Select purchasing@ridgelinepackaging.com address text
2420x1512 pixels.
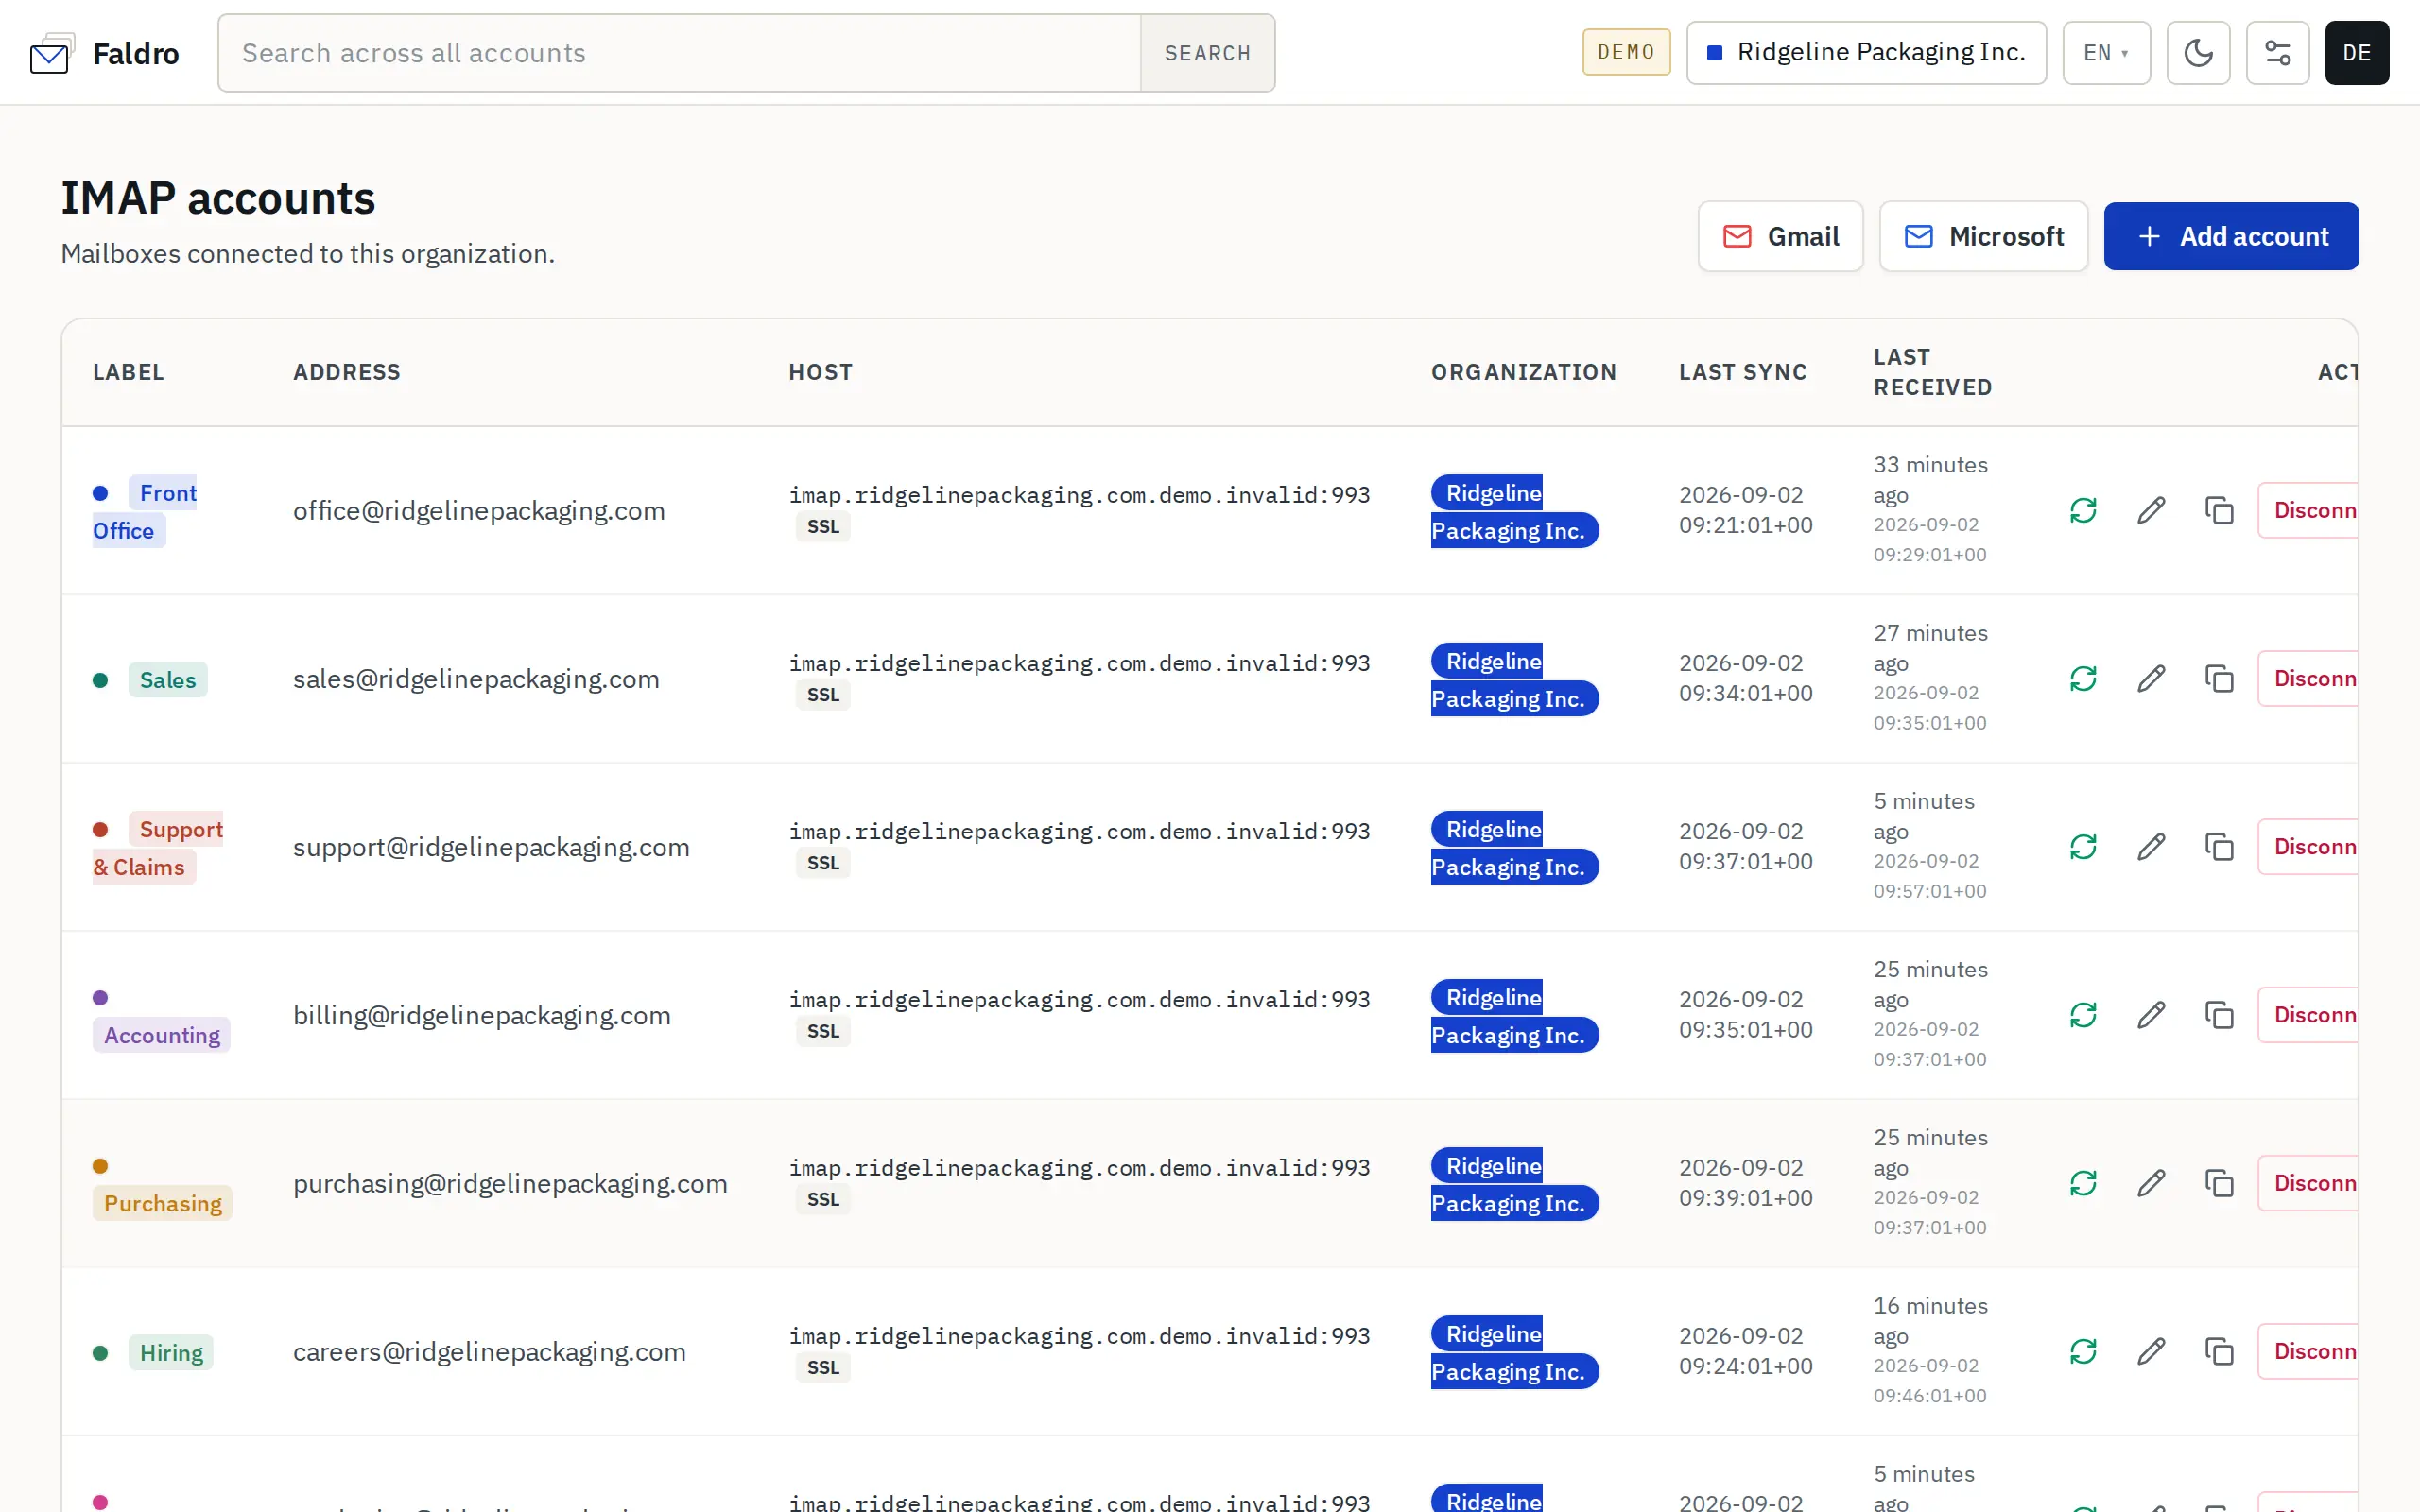(x=510, y=1183)
